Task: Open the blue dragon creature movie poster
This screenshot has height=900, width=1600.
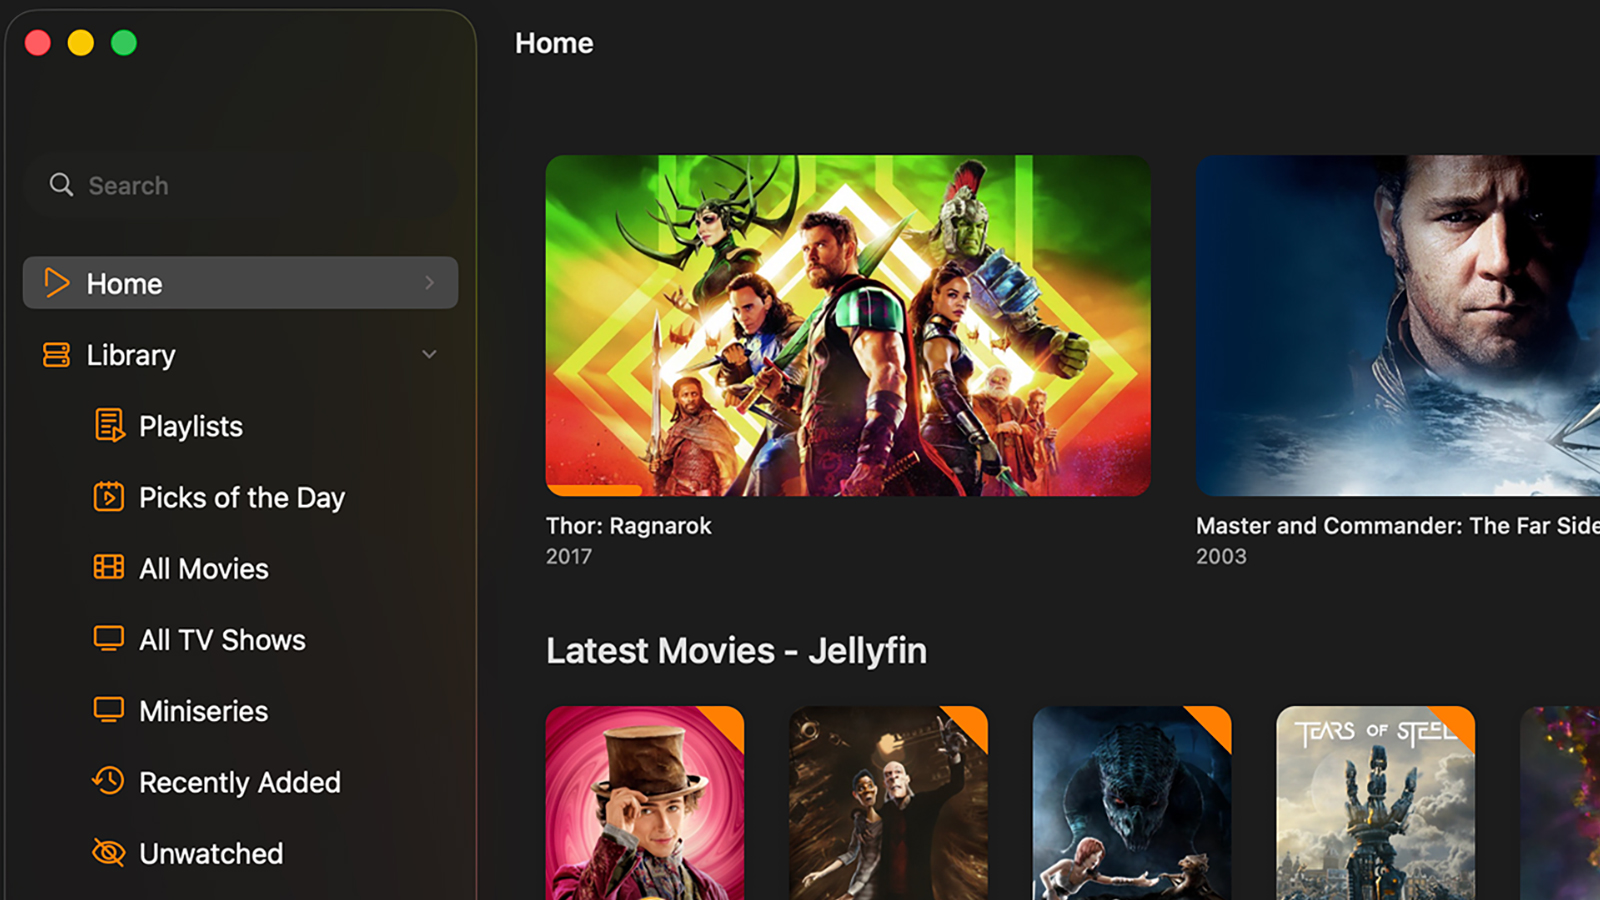Action: pyautogui.click(x=1132, y=803)
